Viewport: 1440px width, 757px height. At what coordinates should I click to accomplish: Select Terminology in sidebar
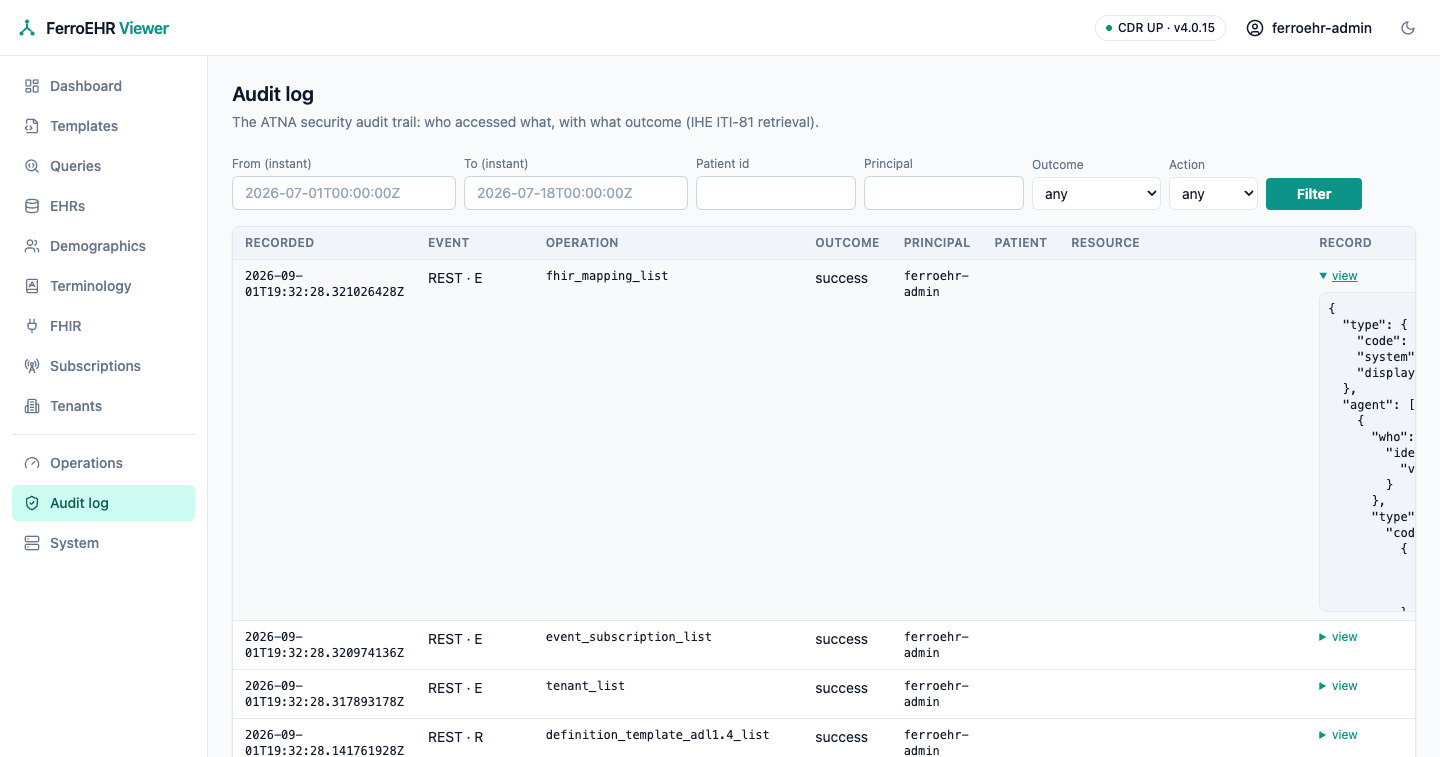pyautogui.click(x=103, y=286)
